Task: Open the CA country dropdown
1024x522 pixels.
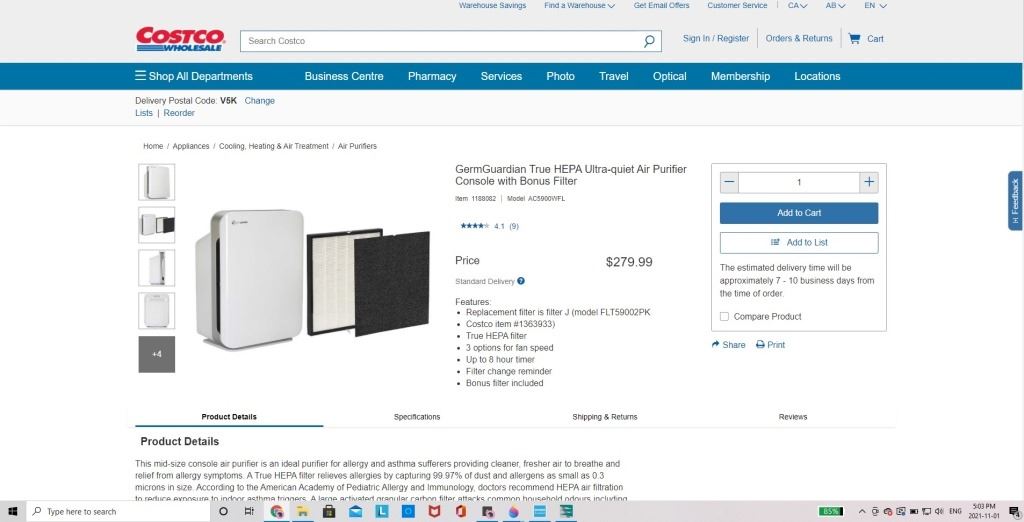Action: 797,5
